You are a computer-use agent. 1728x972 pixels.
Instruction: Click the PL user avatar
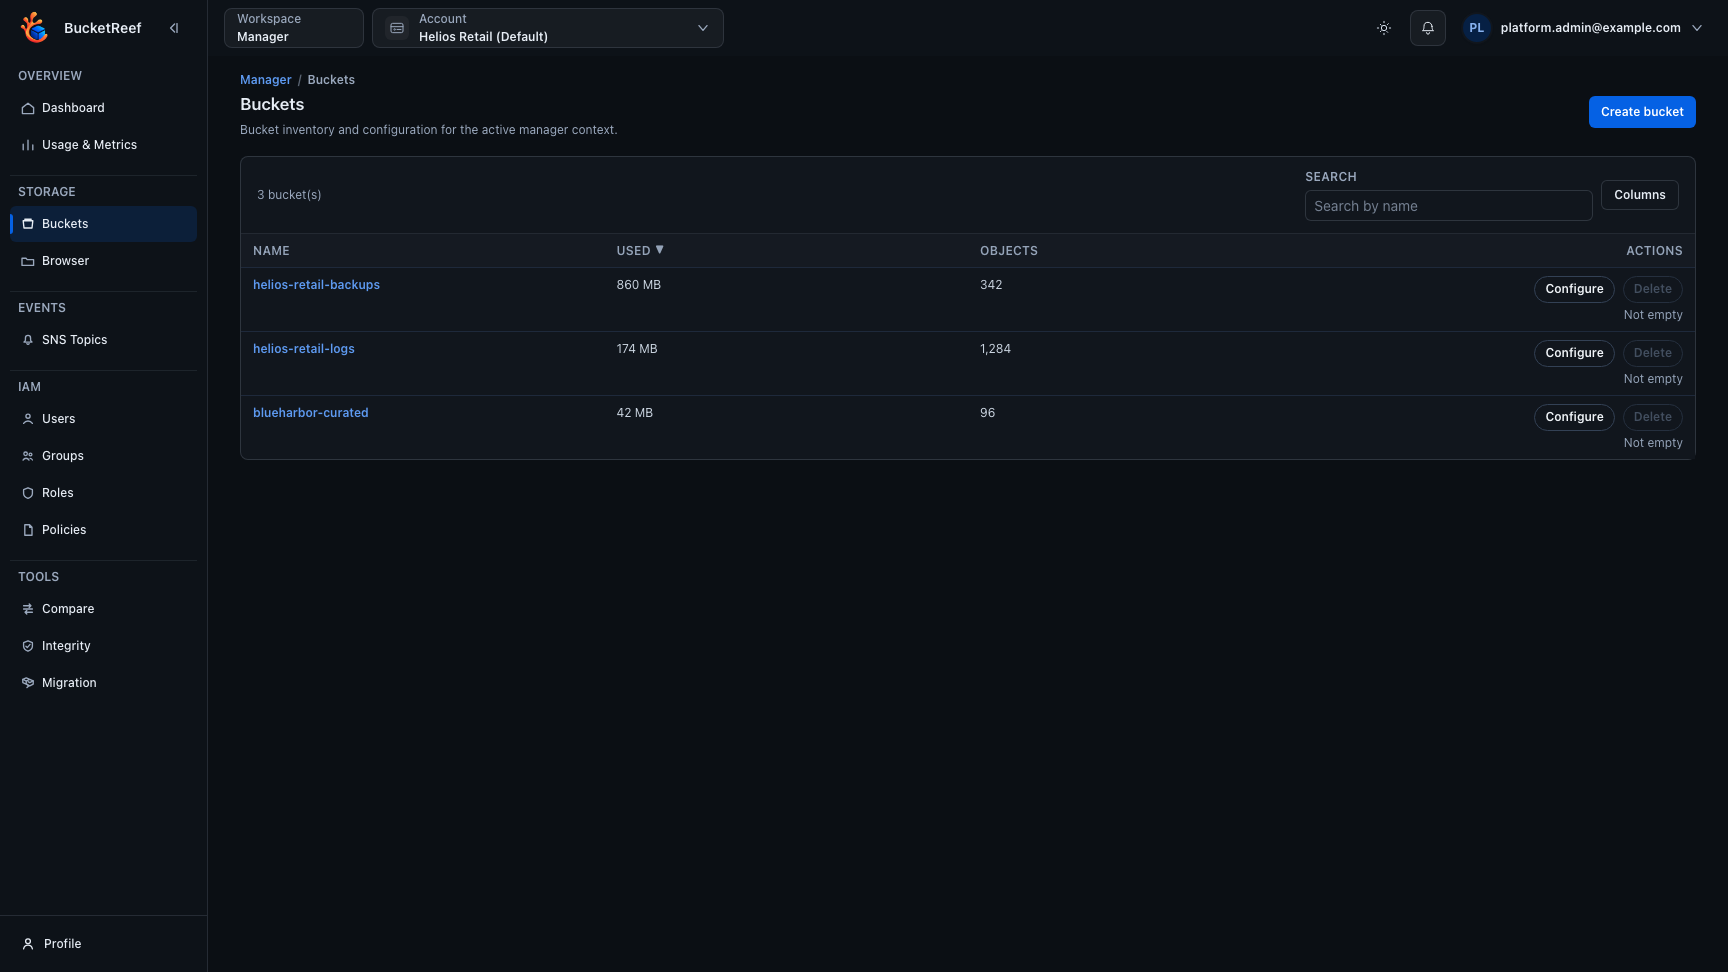click(x=1477, y=28)
